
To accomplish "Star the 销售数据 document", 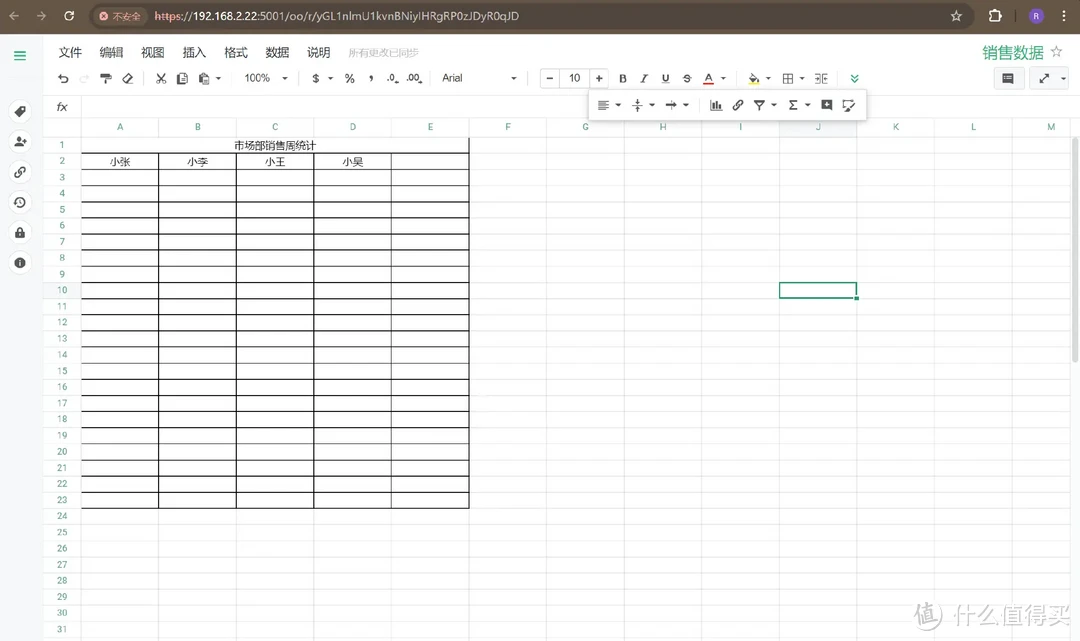I will coord(1057,52).
